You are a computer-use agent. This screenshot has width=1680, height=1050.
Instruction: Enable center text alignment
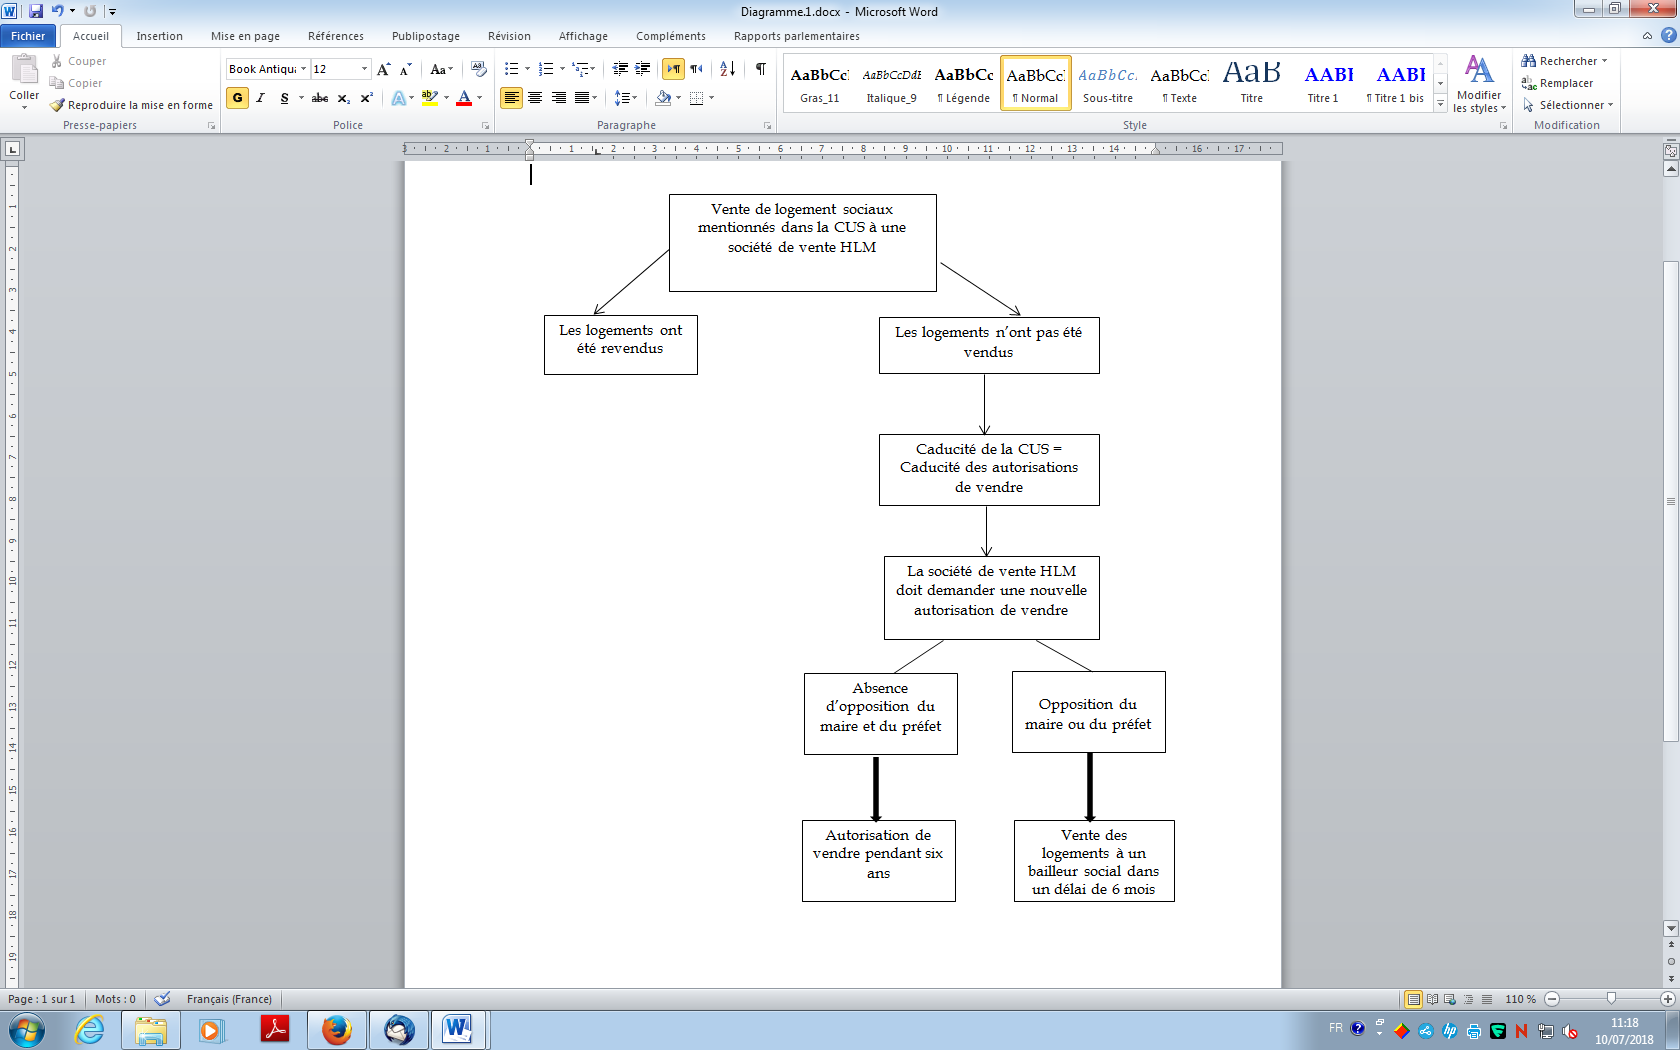coord(535,98)
